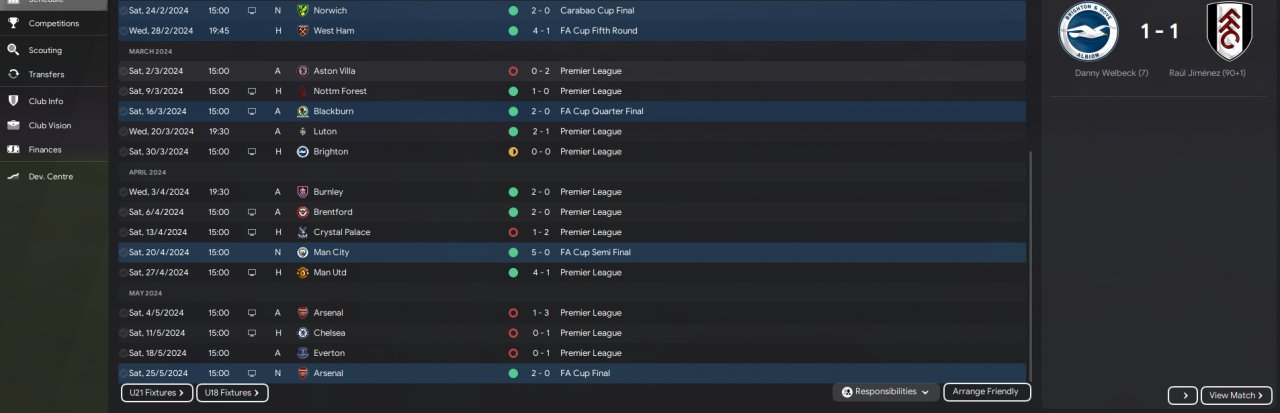This screenshot has height=413, width=1280.
Task: Toggle the check circle beside Wed, 3/4/2024
Action: pyautogui.click(x=123, y=192)
